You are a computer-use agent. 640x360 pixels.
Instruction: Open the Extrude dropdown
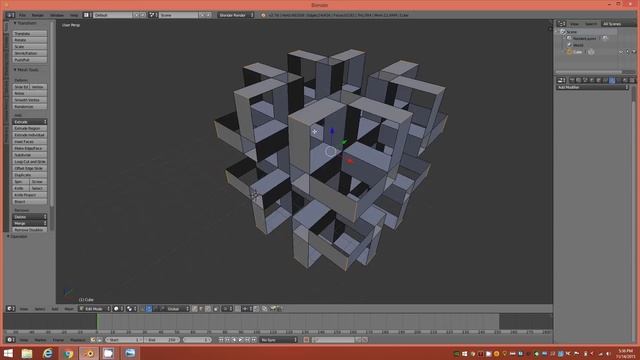[30, 122]
